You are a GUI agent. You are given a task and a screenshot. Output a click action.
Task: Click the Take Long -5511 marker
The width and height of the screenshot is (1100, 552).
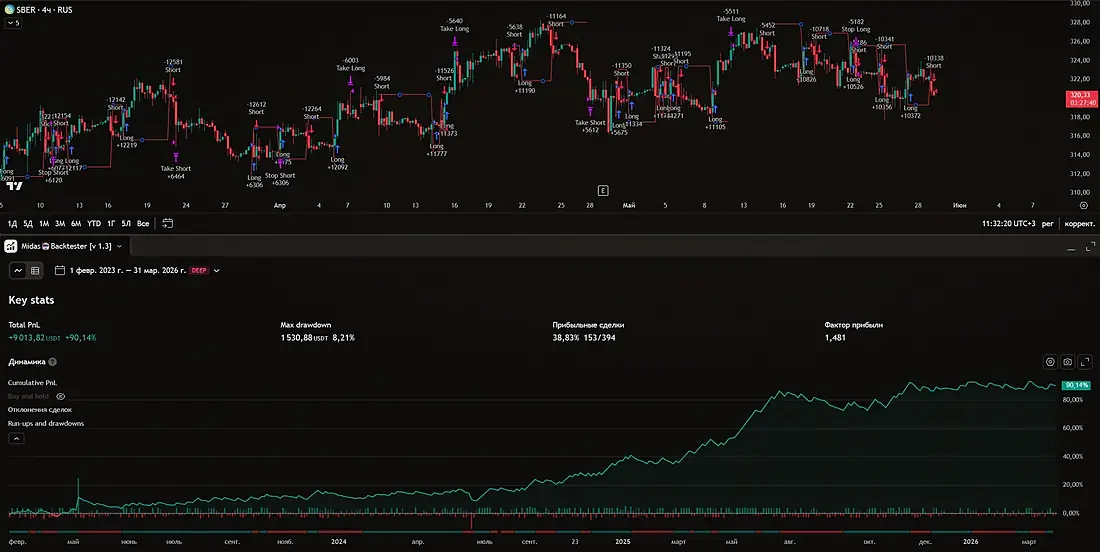pos(731,15)
